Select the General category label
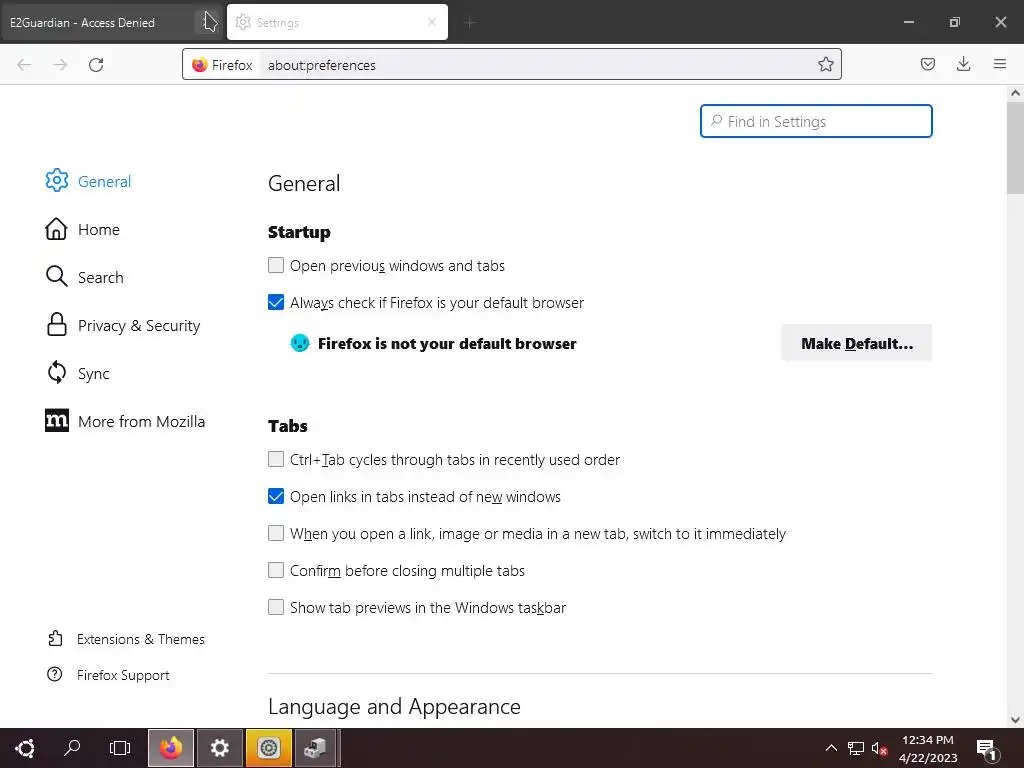Image resolution: width=1024 pixels, height=768 pixels. (104, 182)
